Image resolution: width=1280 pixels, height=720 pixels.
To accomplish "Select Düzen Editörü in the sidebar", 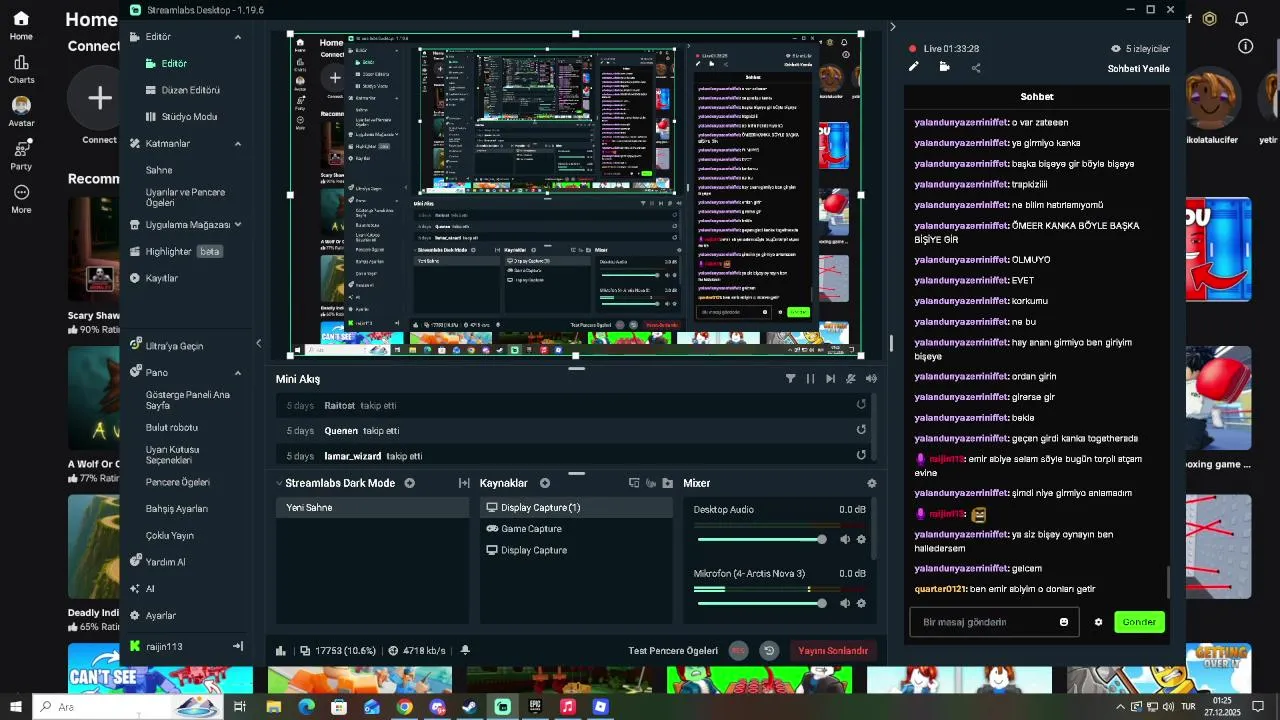I will coord(183,90).
